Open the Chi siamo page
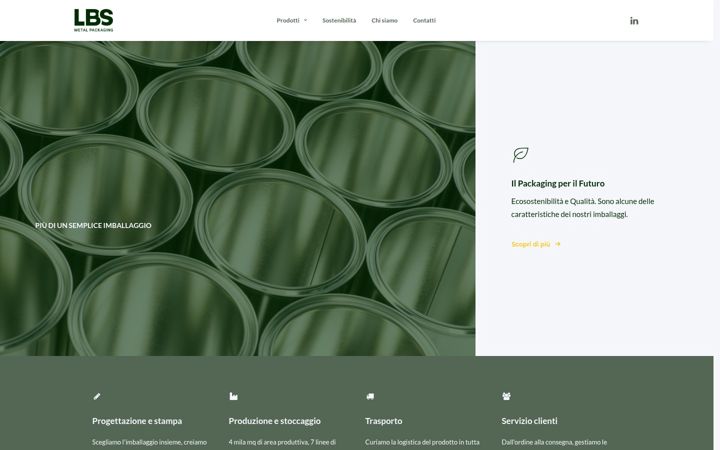The image size is (720, 450). (x=384, y=20)
